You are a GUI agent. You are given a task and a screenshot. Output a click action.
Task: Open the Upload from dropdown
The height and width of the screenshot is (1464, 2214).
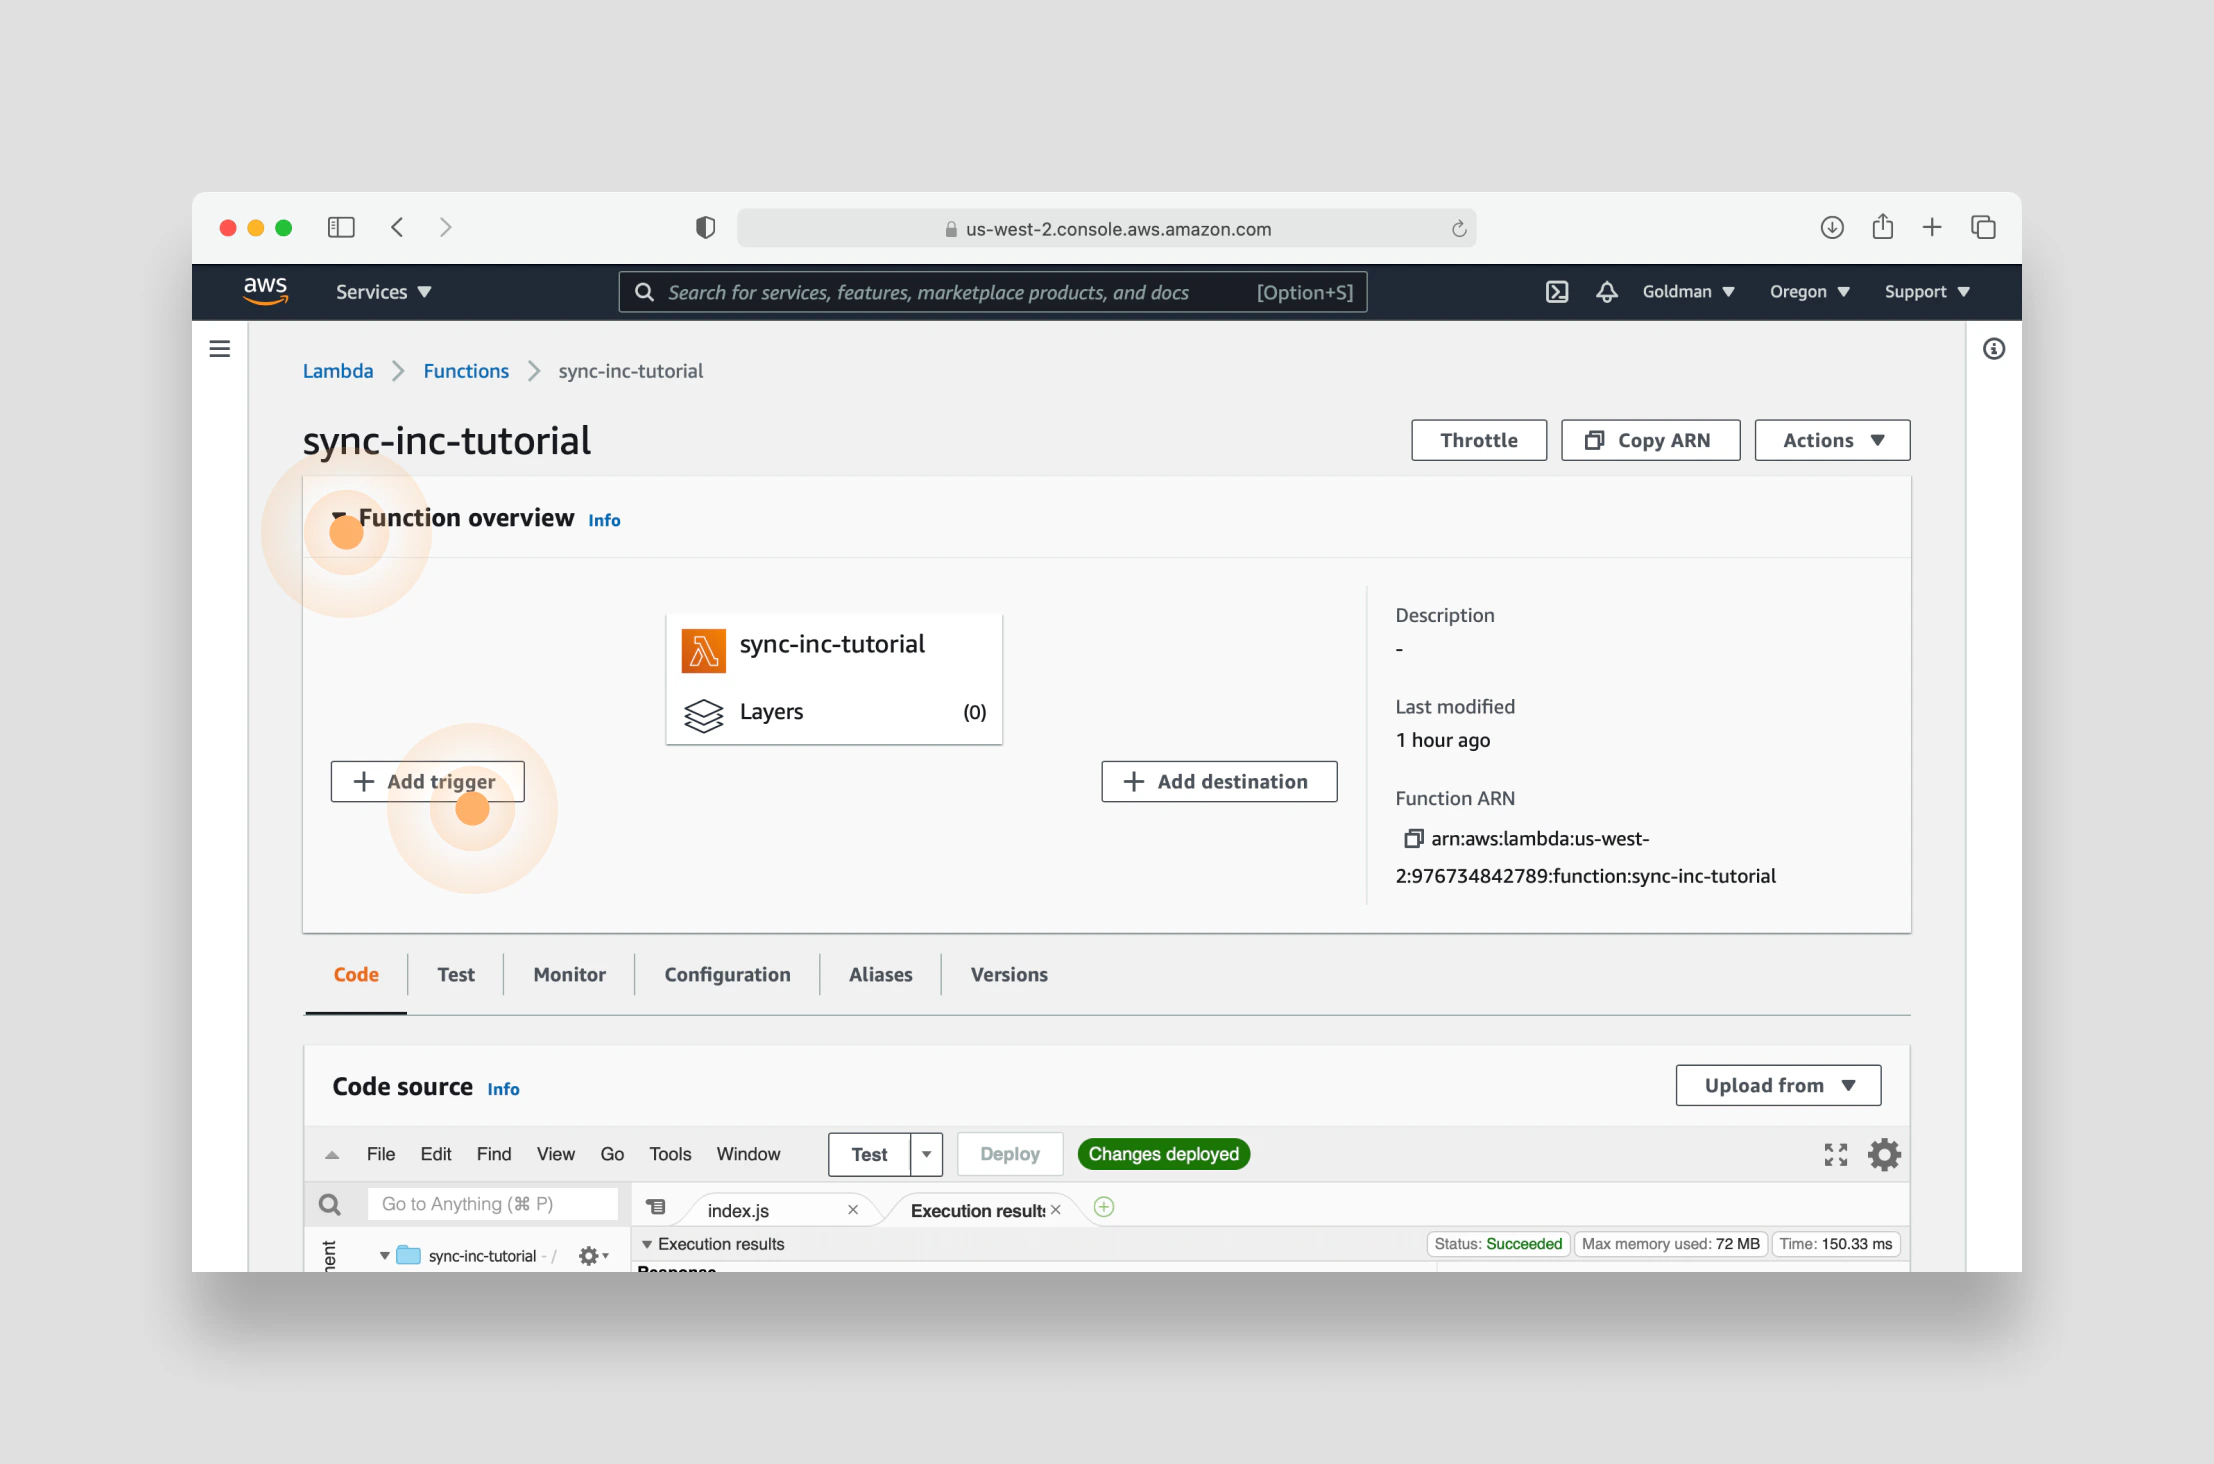coord(1778,1085)
